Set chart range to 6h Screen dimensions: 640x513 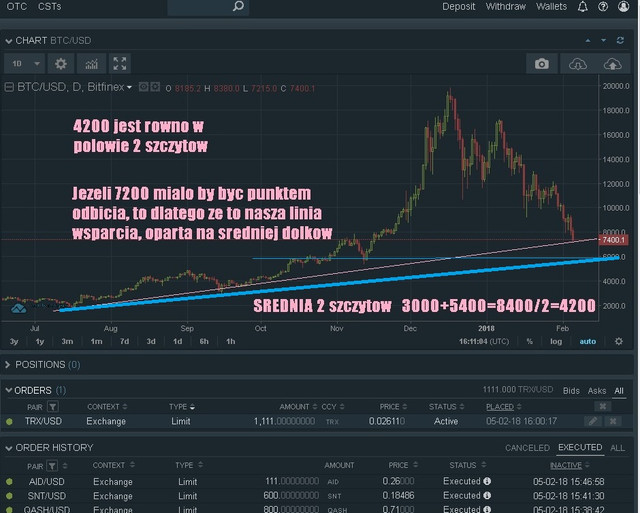204,341
